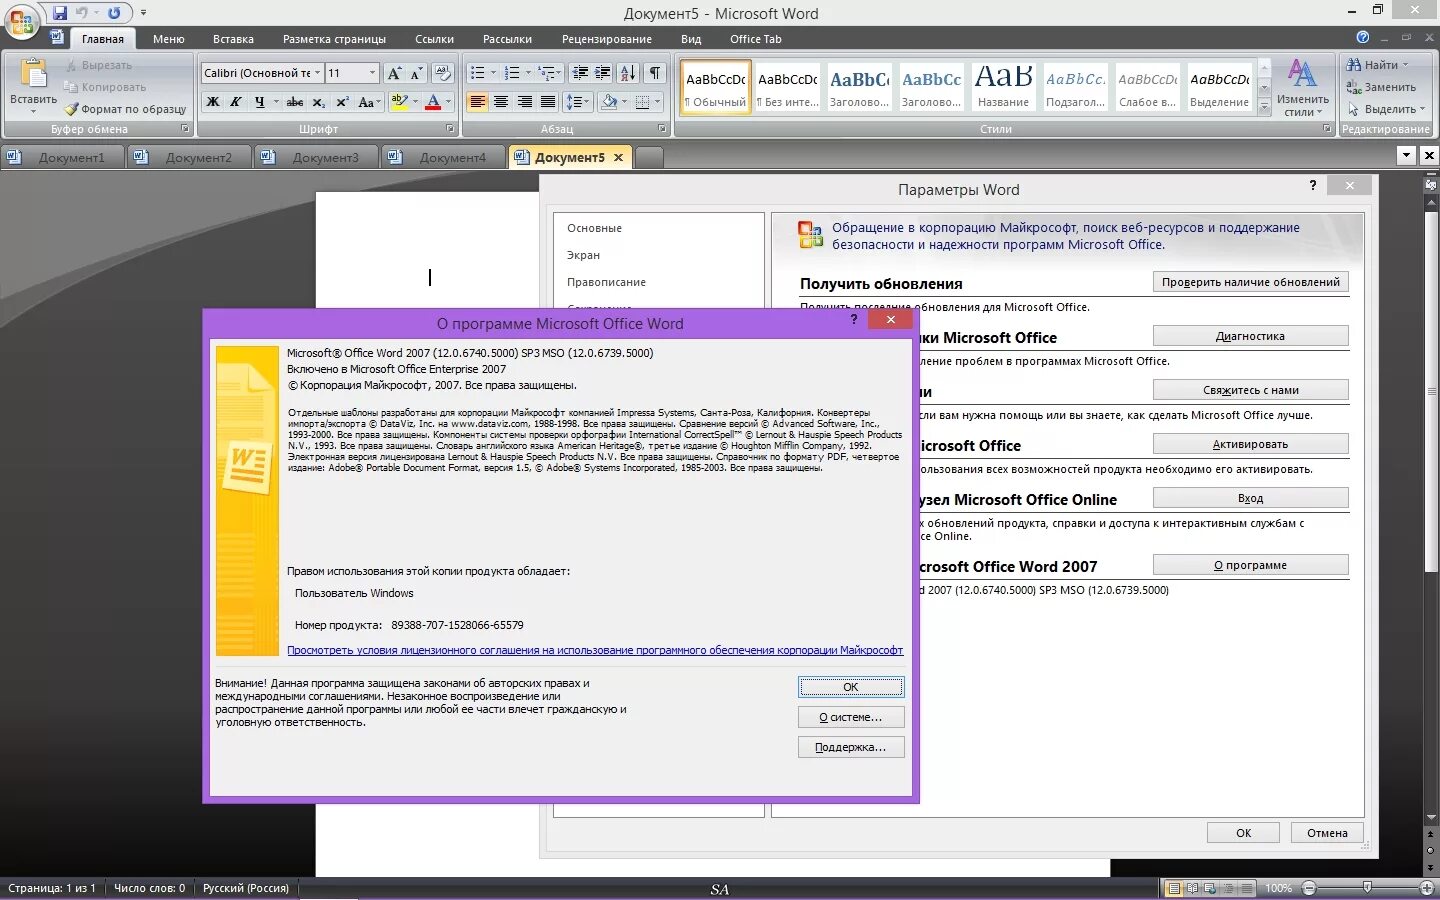This screenshot has width=1440, height=900.
Task: Open the font size dropdown 11
Action: coord(372,73)
